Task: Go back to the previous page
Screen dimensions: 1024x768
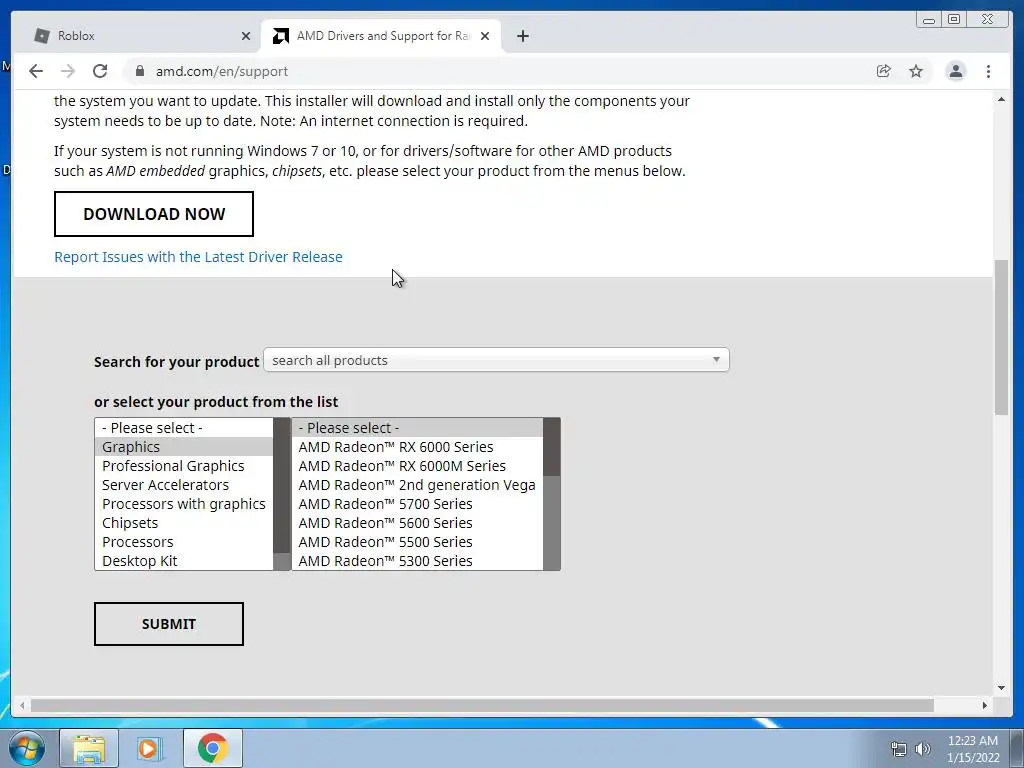Action: [x=36, y=71]
